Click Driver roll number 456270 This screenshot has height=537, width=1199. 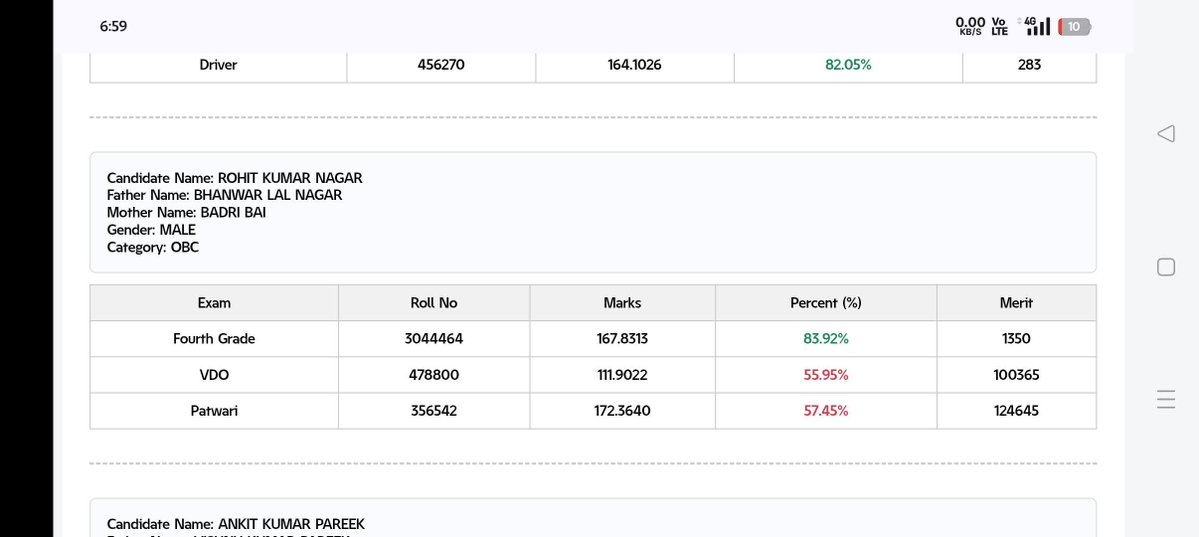point(441,65)
